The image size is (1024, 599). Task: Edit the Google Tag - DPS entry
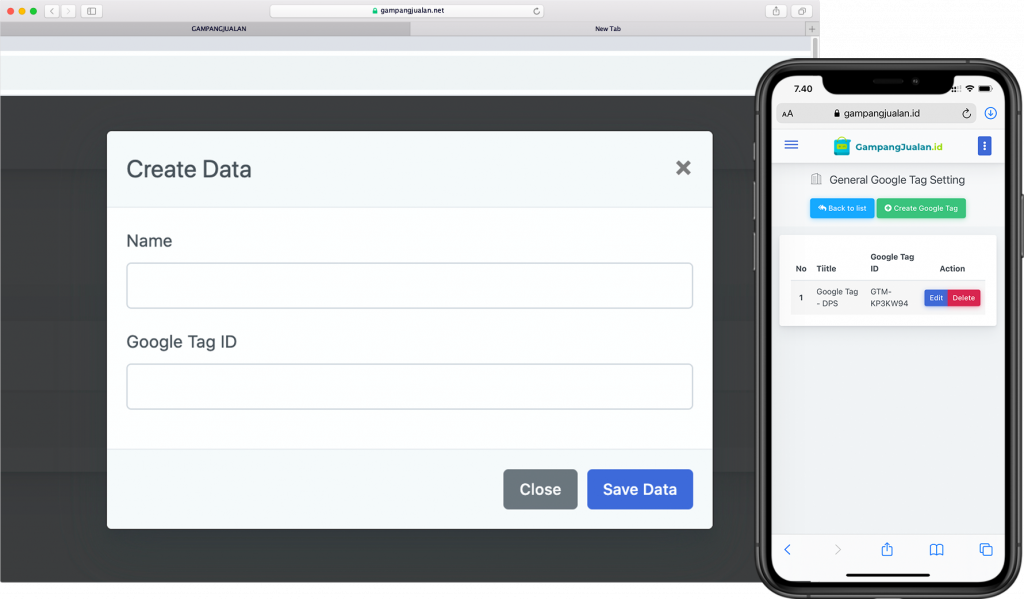(935, 298)
